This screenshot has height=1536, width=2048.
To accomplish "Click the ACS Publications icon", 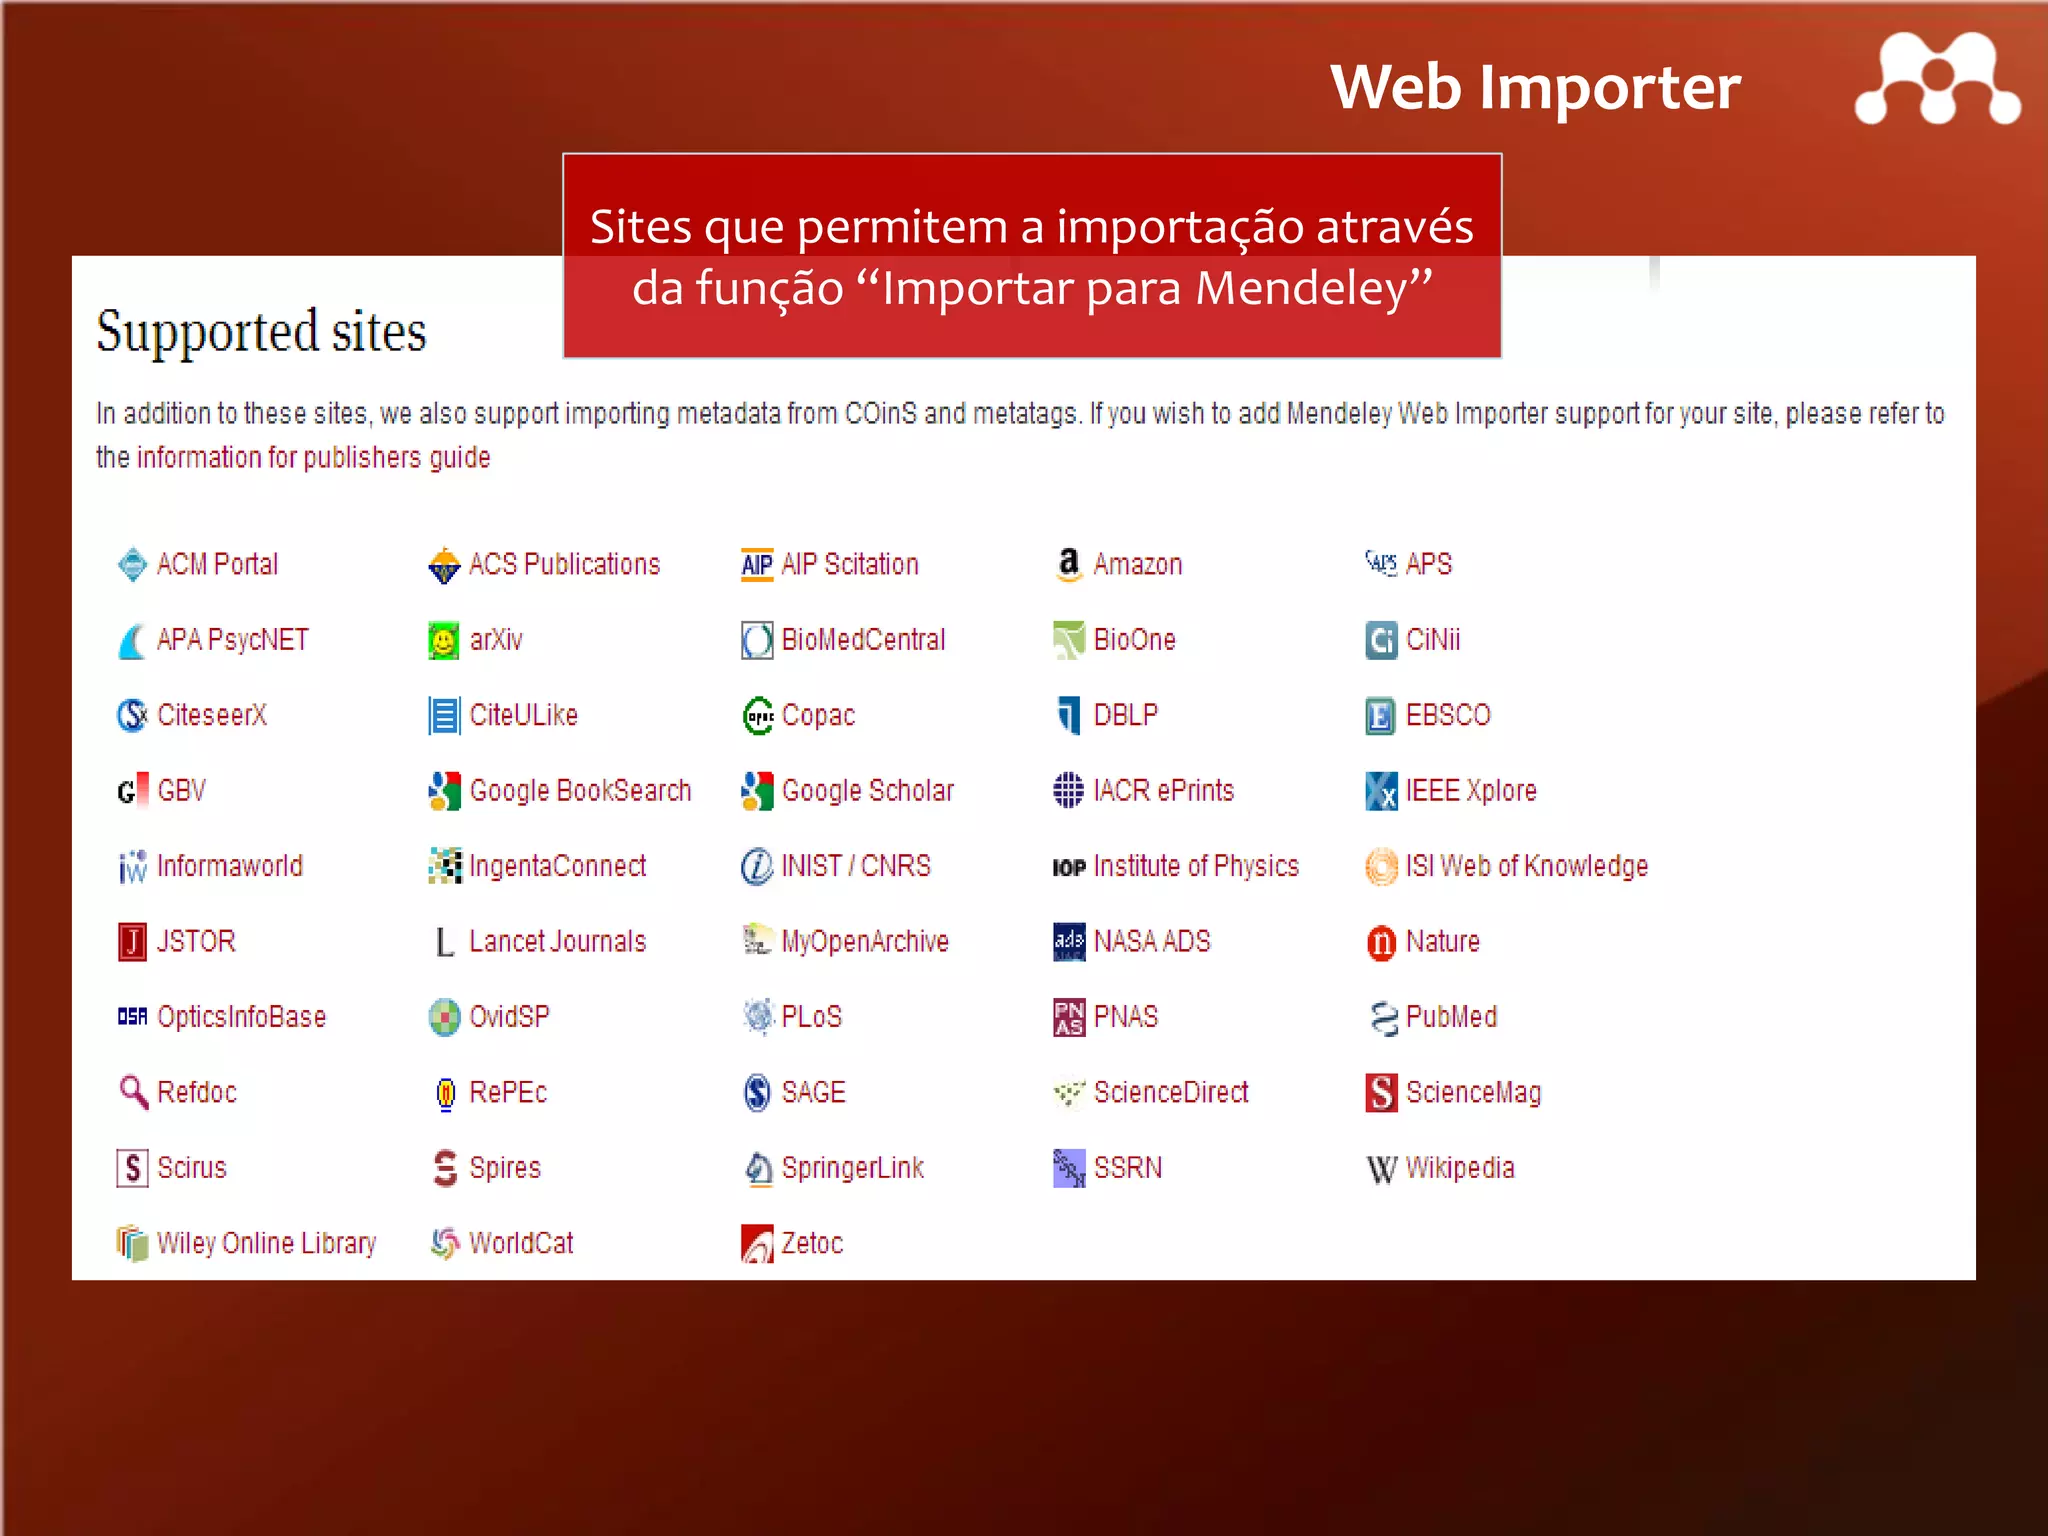I will coord(444,565).
